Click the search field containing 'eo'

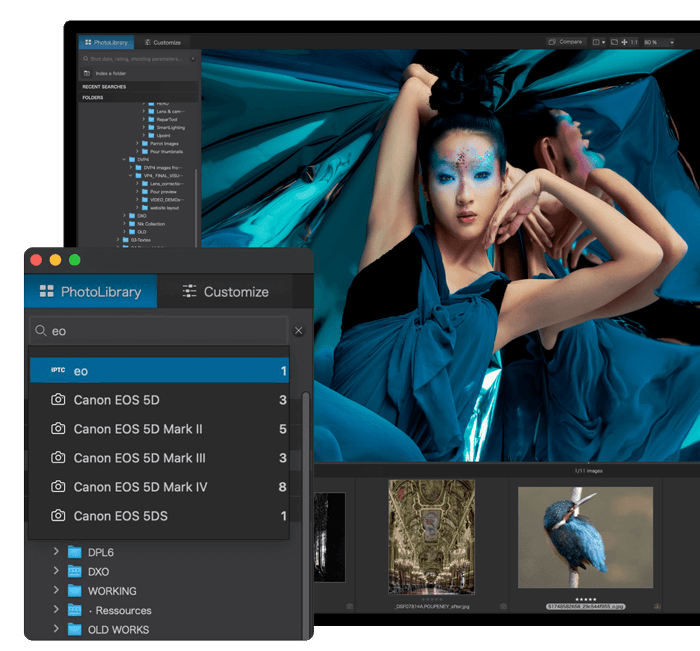pyautogui.click(x=159, y=331)
